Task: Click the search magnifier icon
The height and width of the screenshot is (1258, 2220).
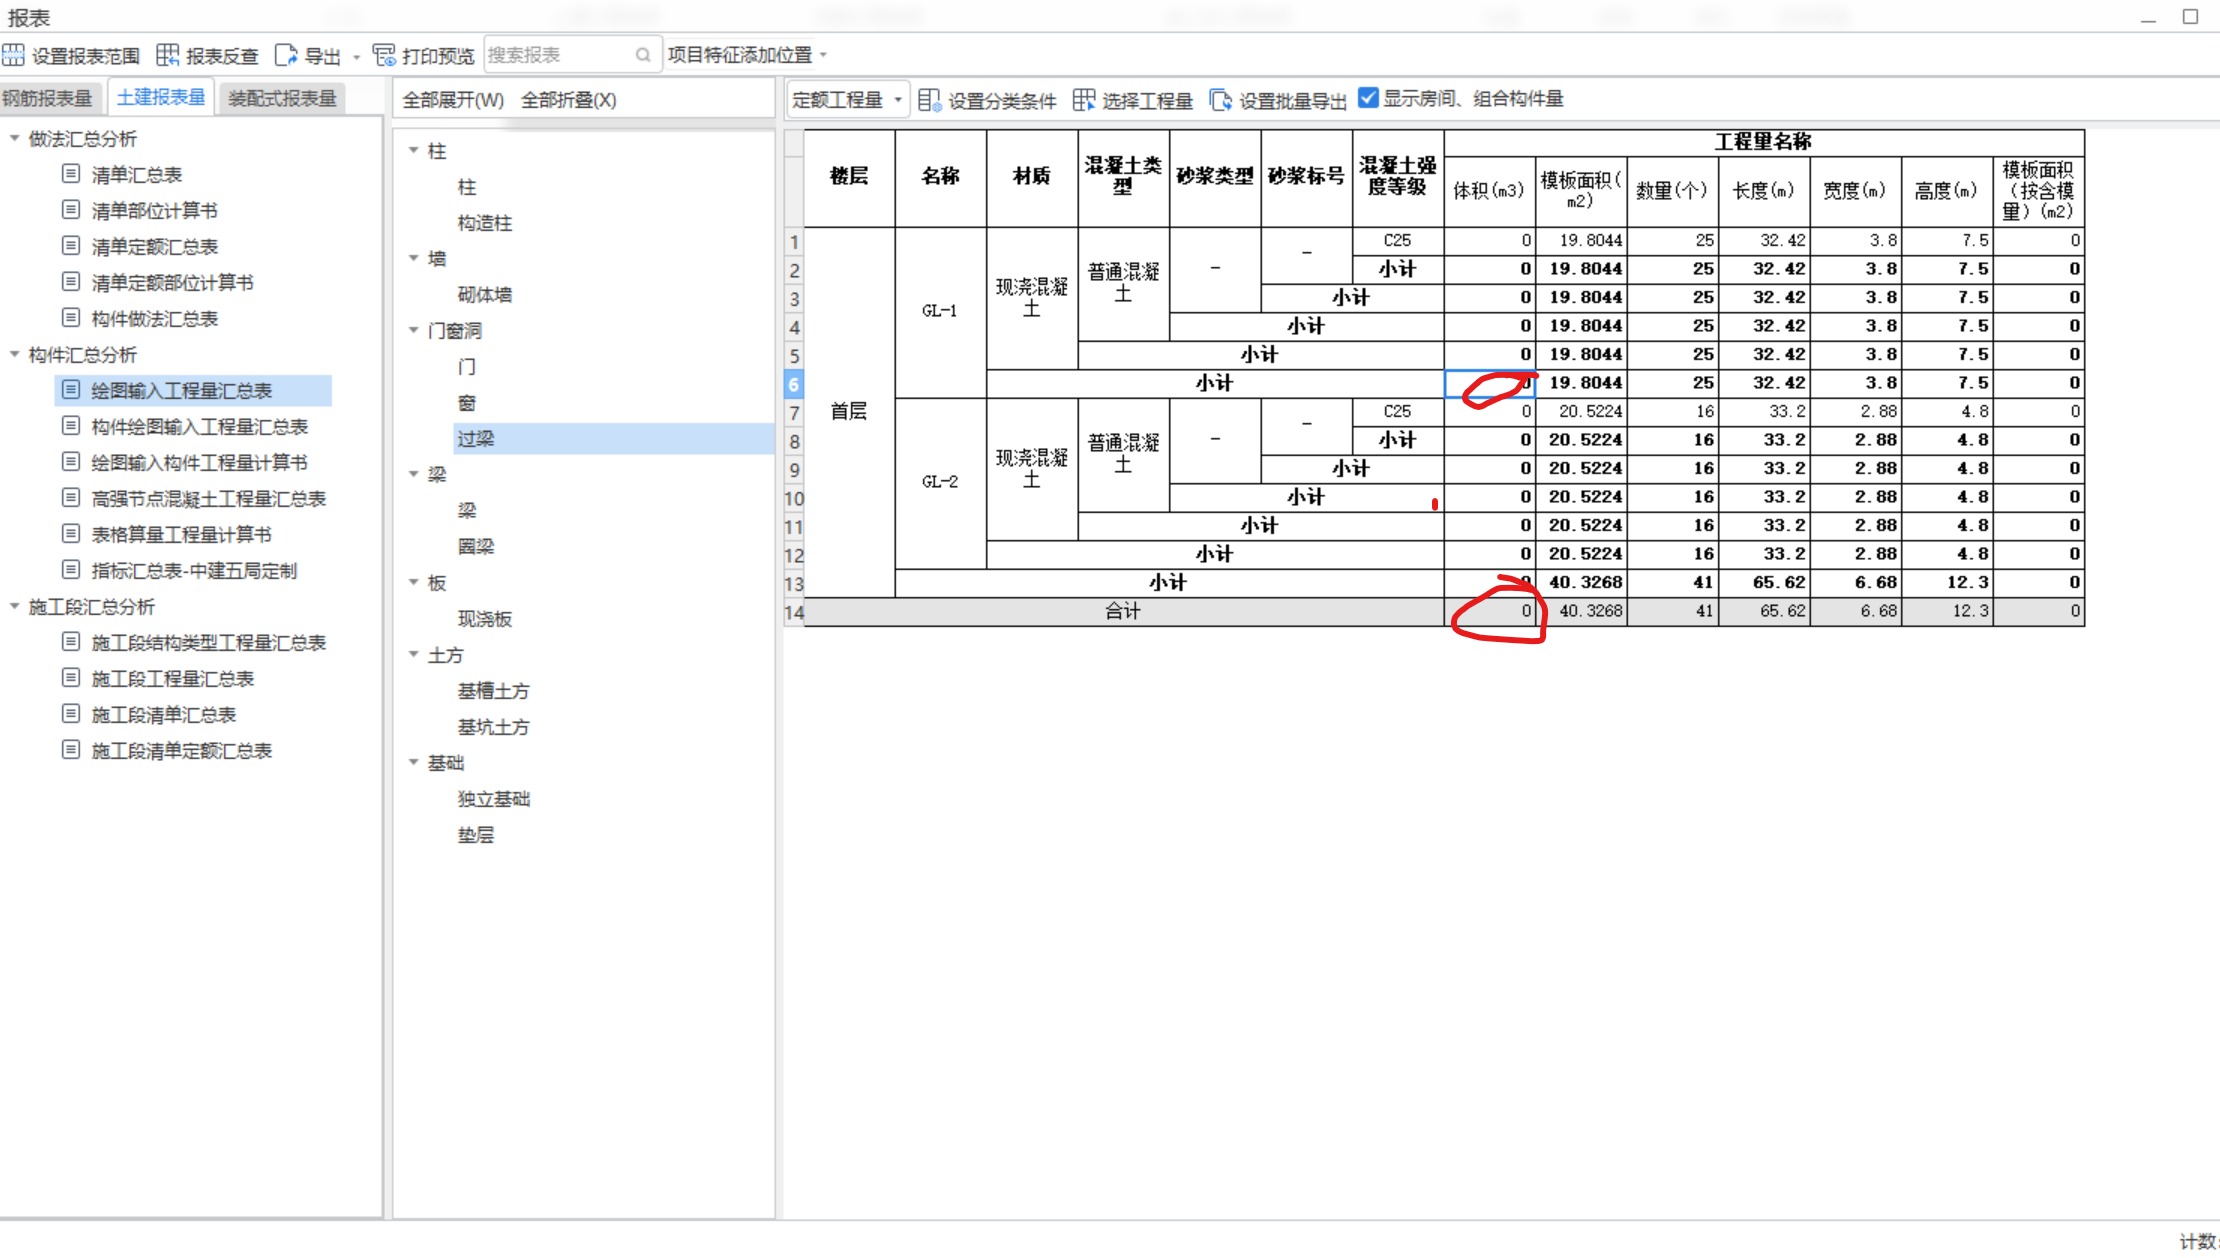Action: pyautogui.click(x=643, y=55)
